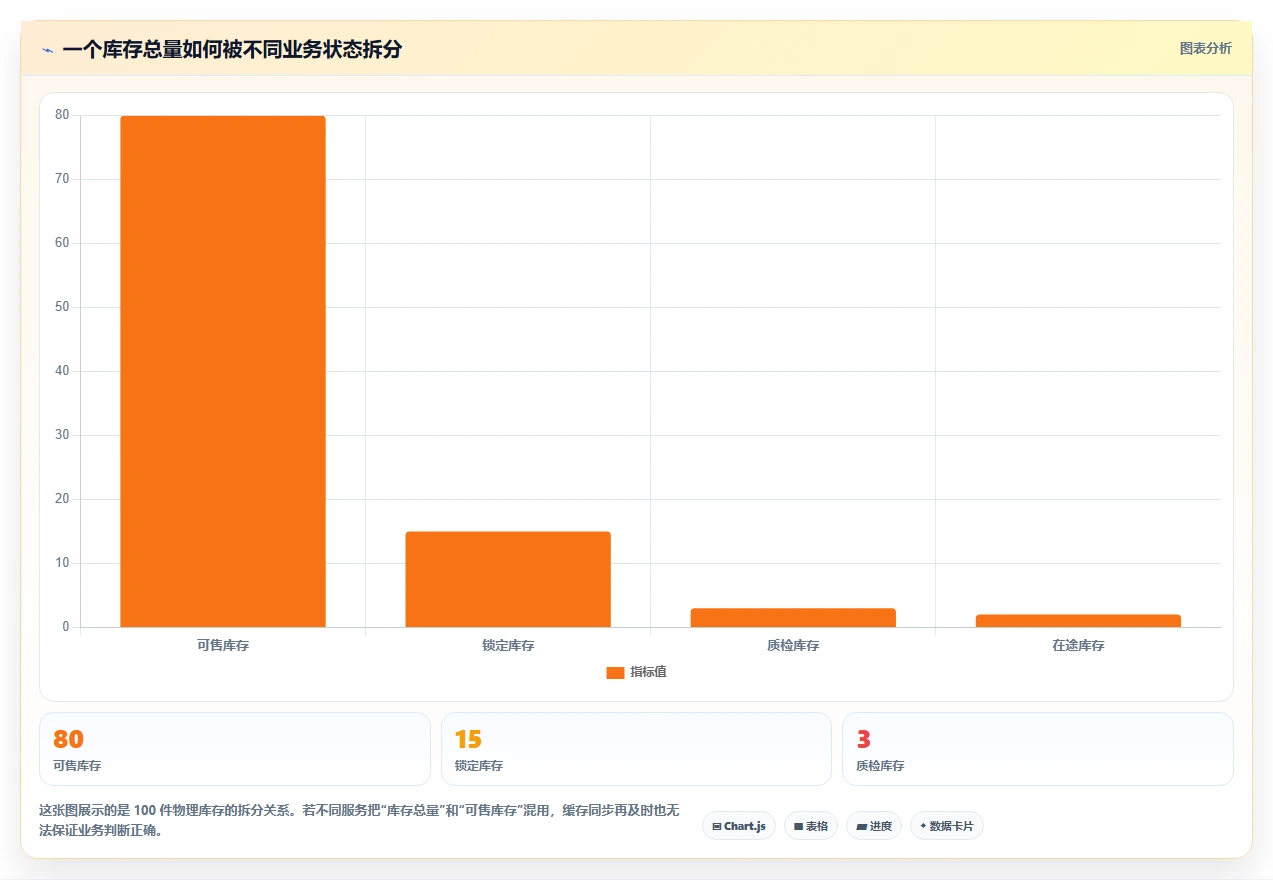Click the 在途库存 bar in the chart
Screen dimensions: 1273x880
1078,620
